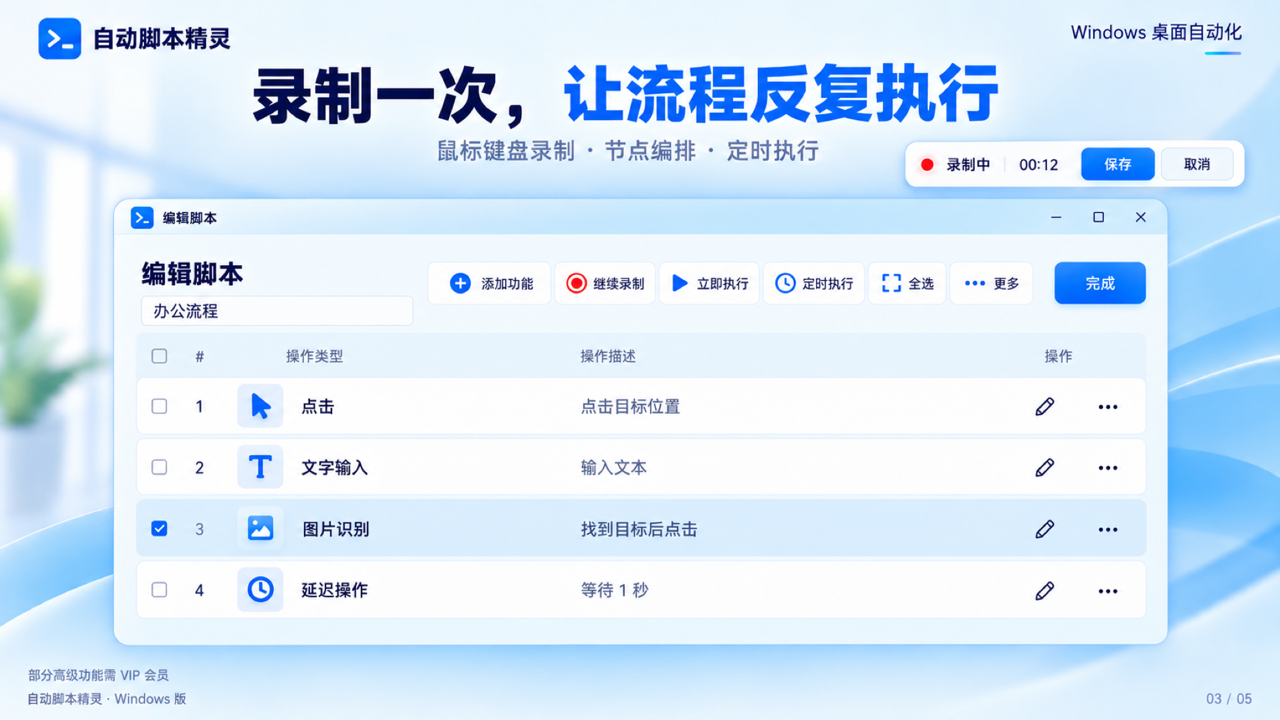Click 点击目标位置 description text
The height and width of the screenshot is (720, 1280).
630,407
